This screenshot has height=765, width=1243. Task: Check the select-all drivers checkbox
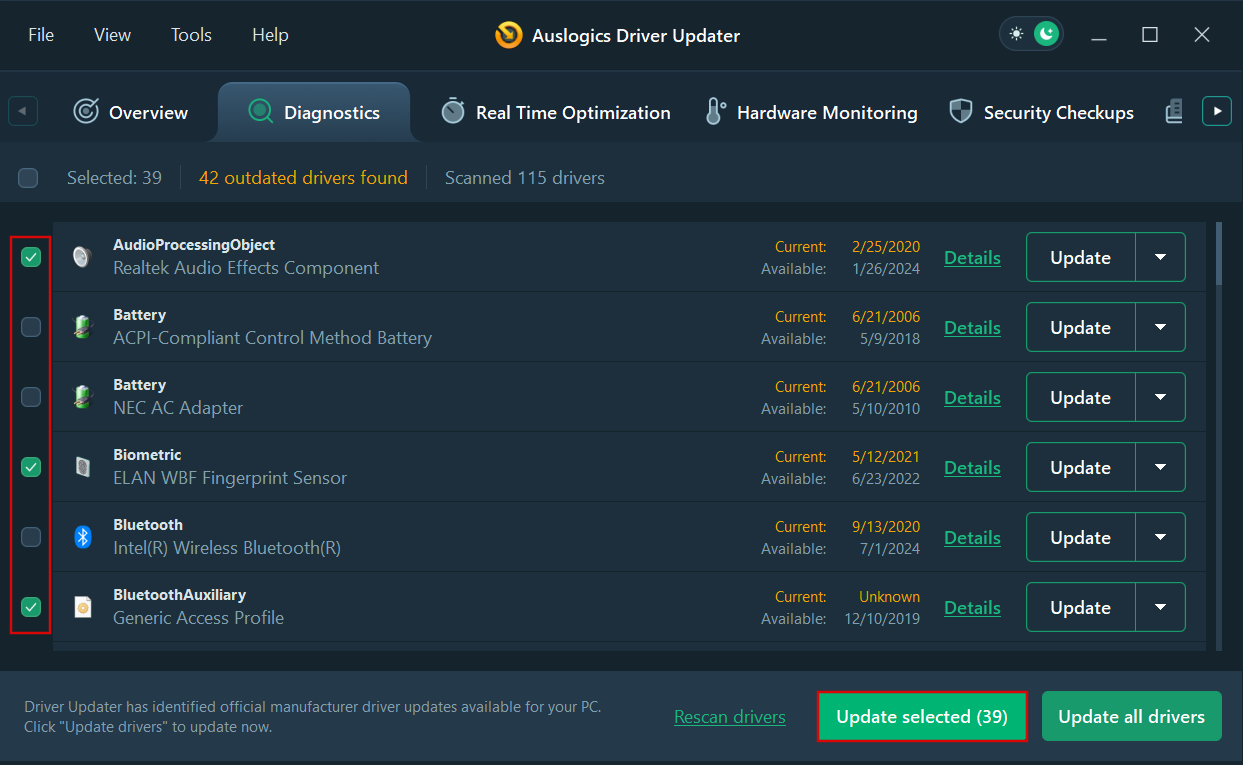[28, 177]
